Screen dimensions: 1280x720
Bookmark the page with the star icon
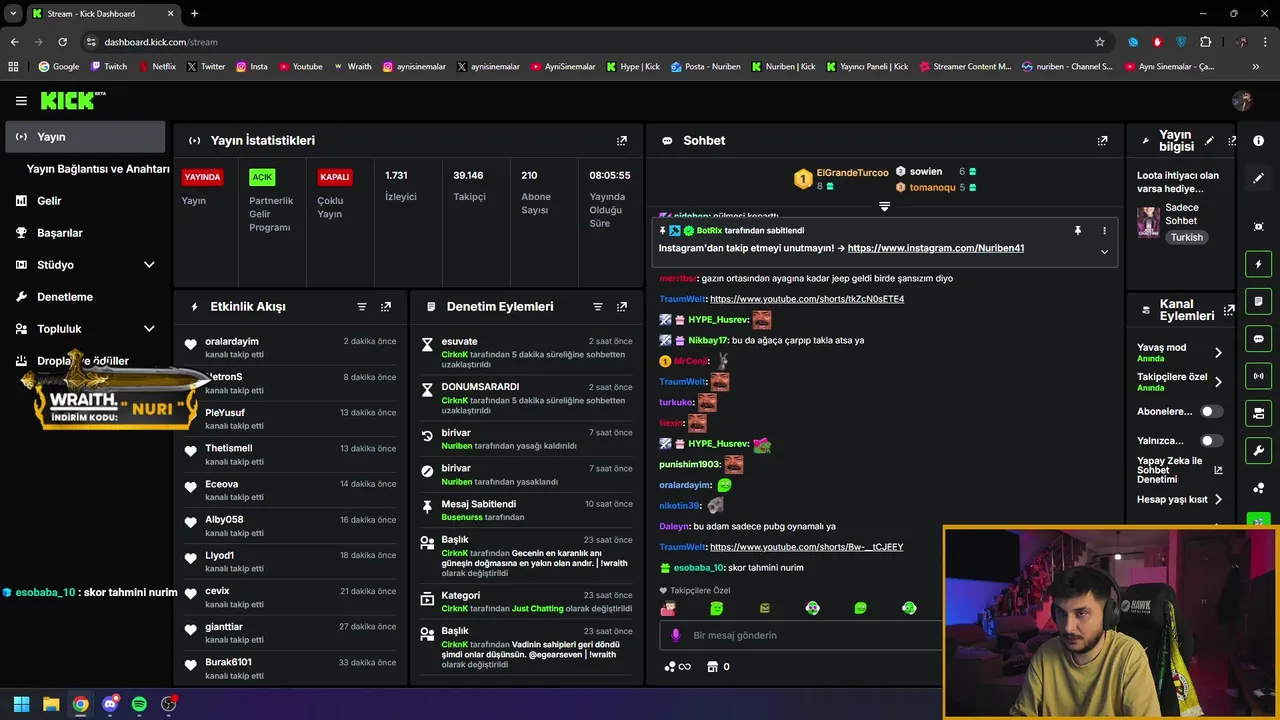coord(1100,42)
